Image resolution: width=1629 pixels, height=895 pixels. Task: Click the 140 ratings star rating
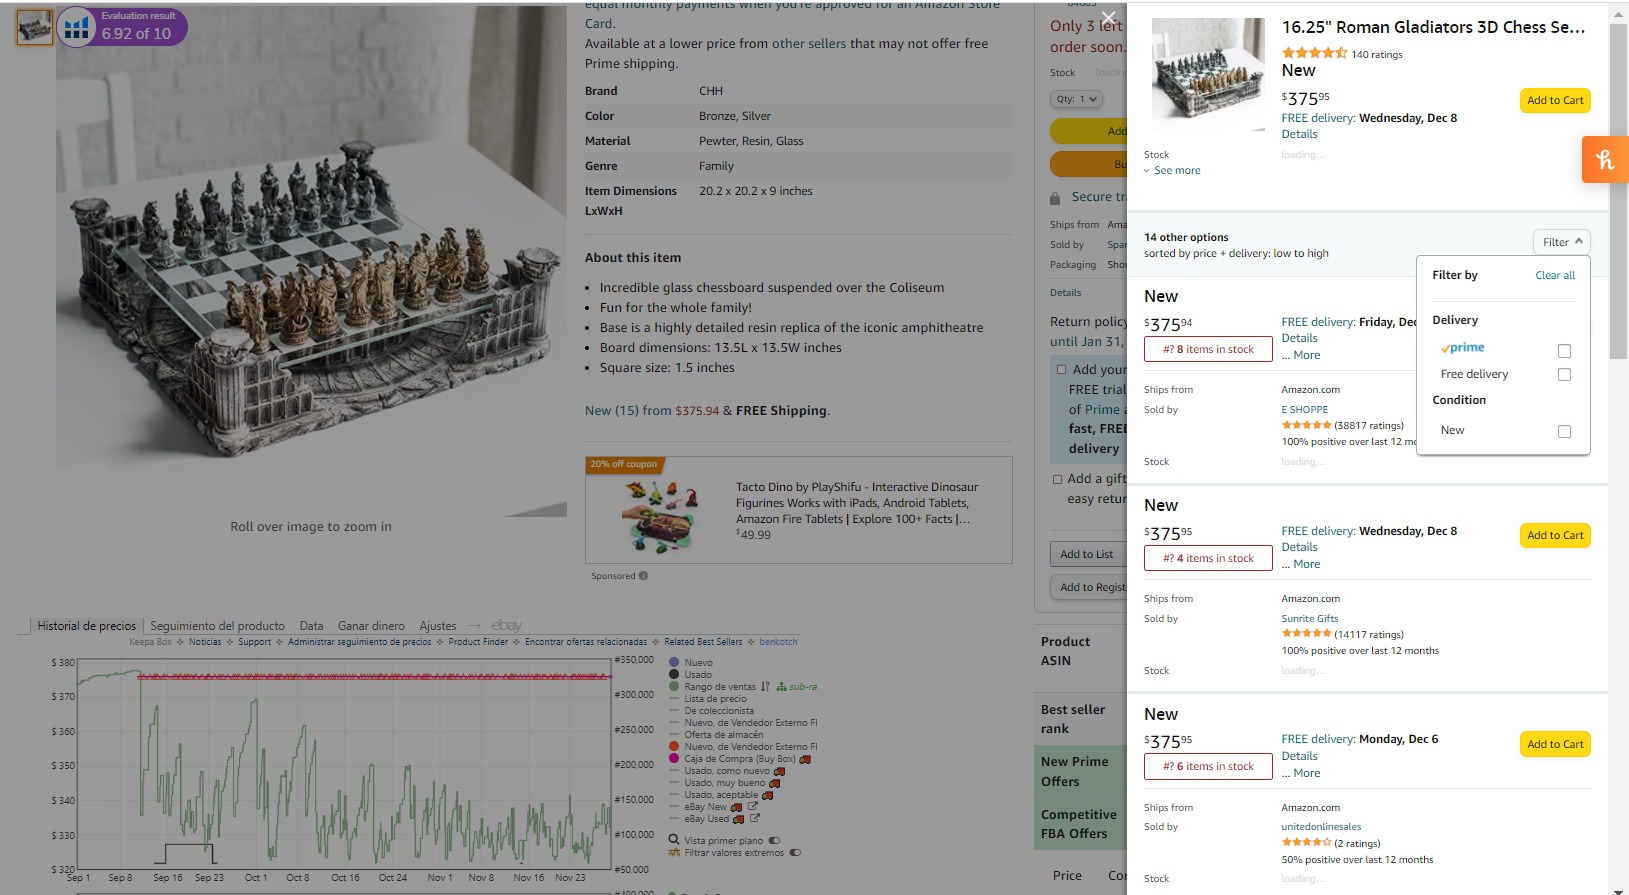tap(1314, 53)
